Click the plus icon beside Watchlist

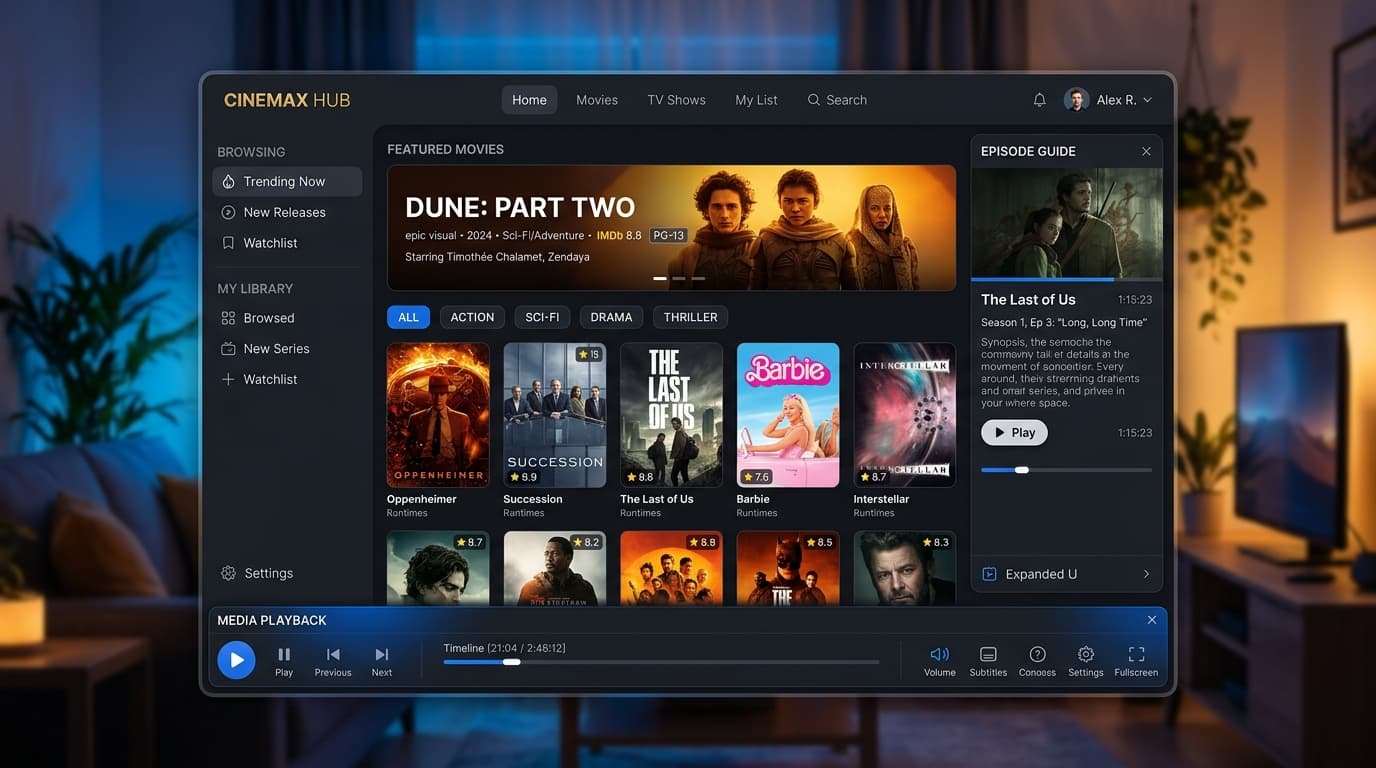tap(228, 379)
